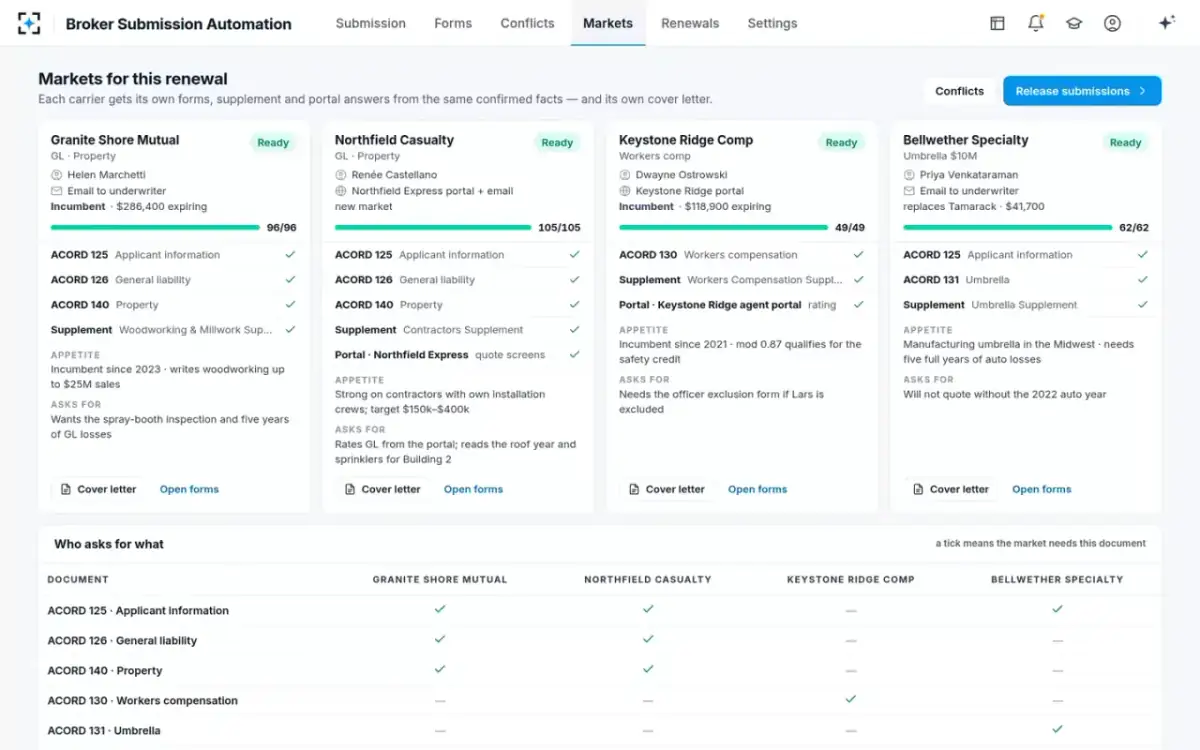Click 'replaces Tamarack · $41,700' text
This screenshot has width=1200, height=750.
(x=974, y=206)
